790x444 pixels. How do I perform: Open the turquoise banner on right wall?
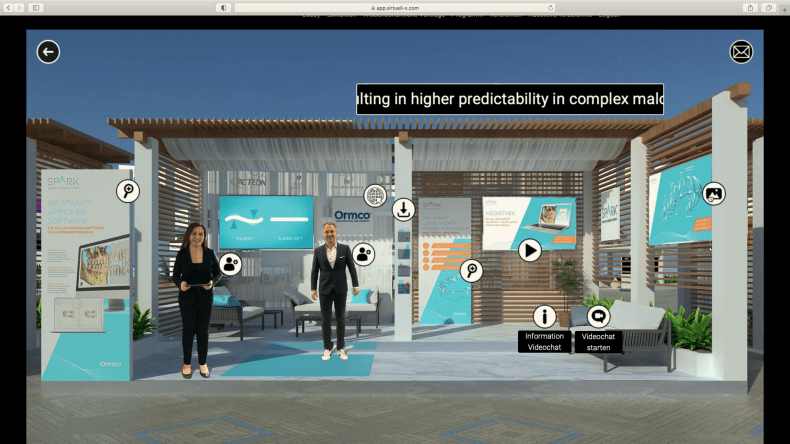(680, 200)
